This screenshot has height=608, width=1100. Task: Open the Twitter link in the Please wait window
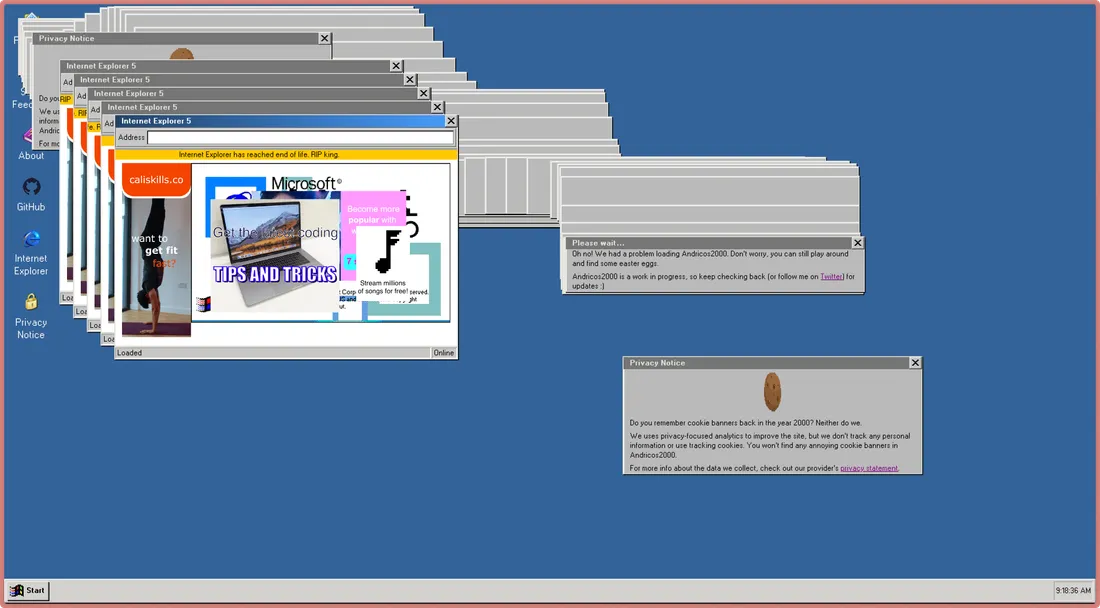[x=831, y=276]
